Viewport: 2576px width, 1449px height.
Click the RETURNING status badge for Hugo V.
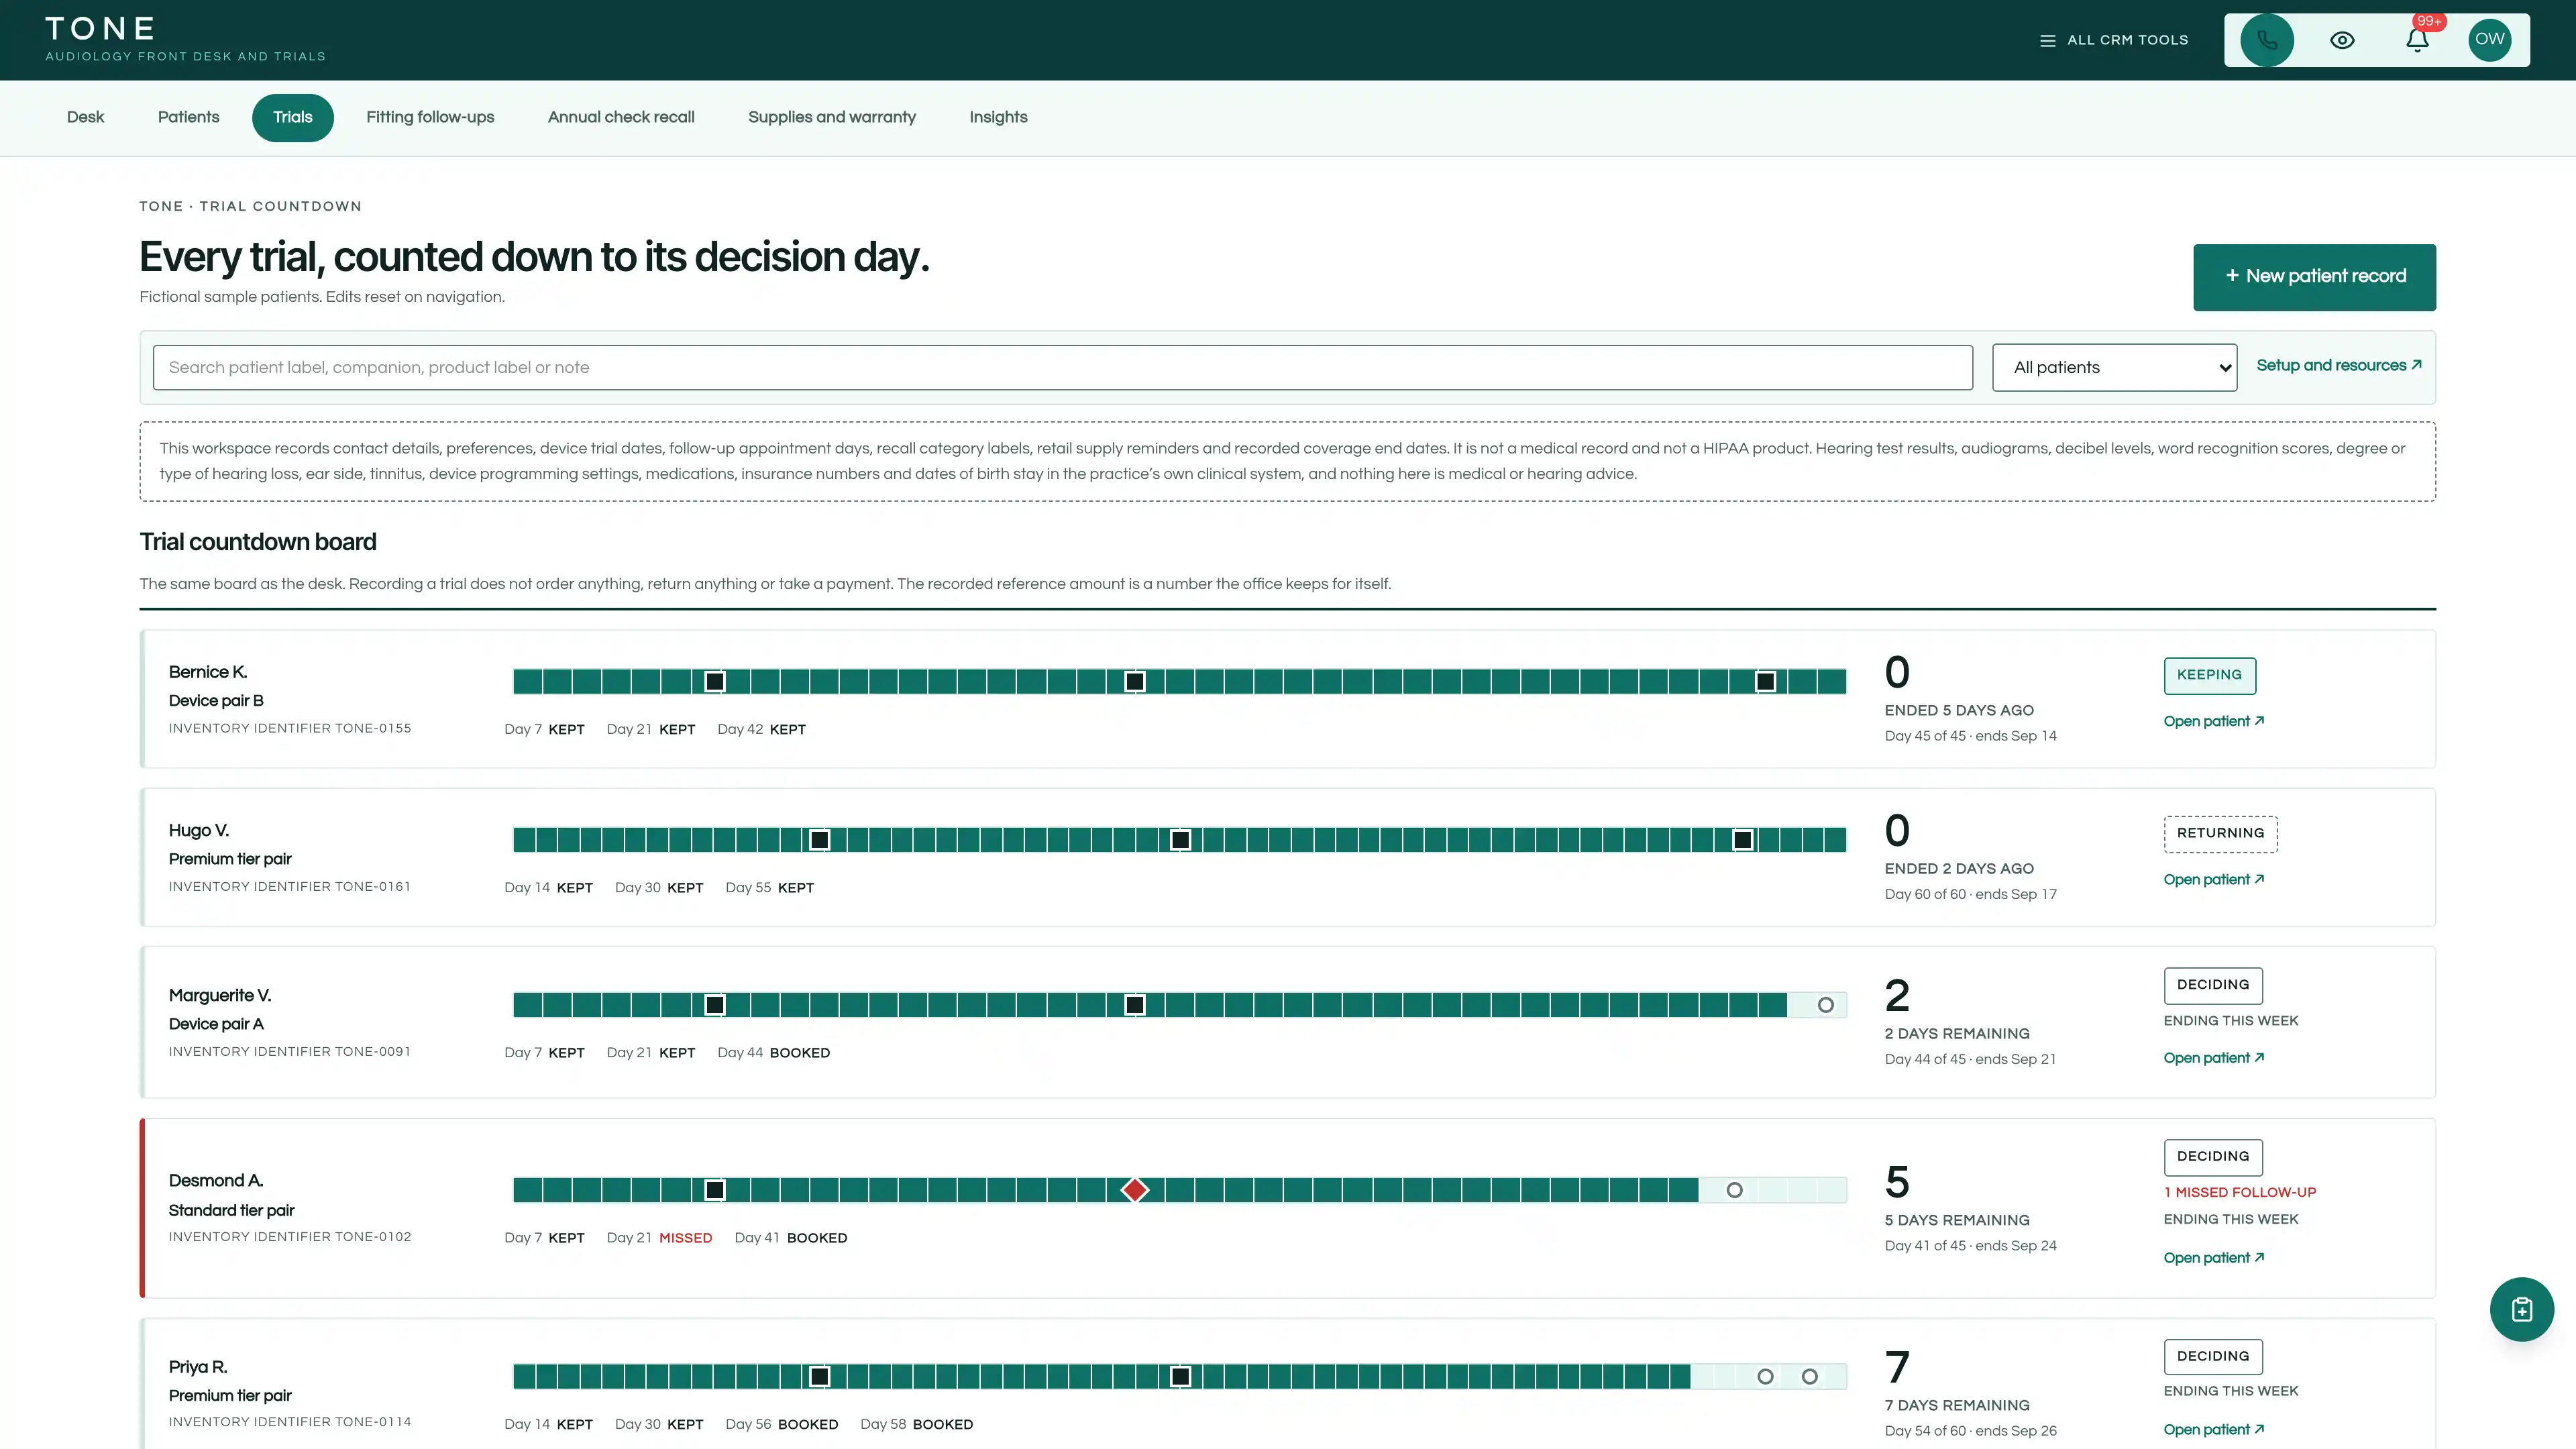2220,833
